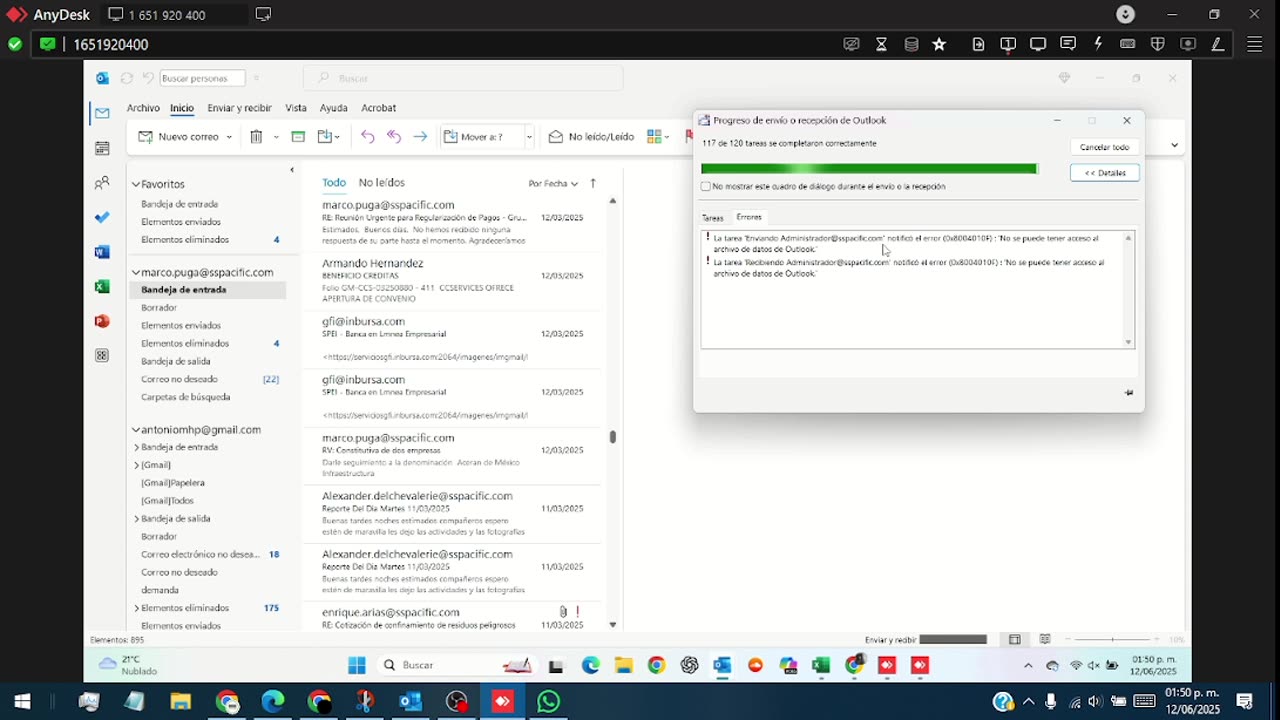This screenshot has width=1280, height=720.
Task: Collapse the Favoritos folder group
Action: [136, 184]
